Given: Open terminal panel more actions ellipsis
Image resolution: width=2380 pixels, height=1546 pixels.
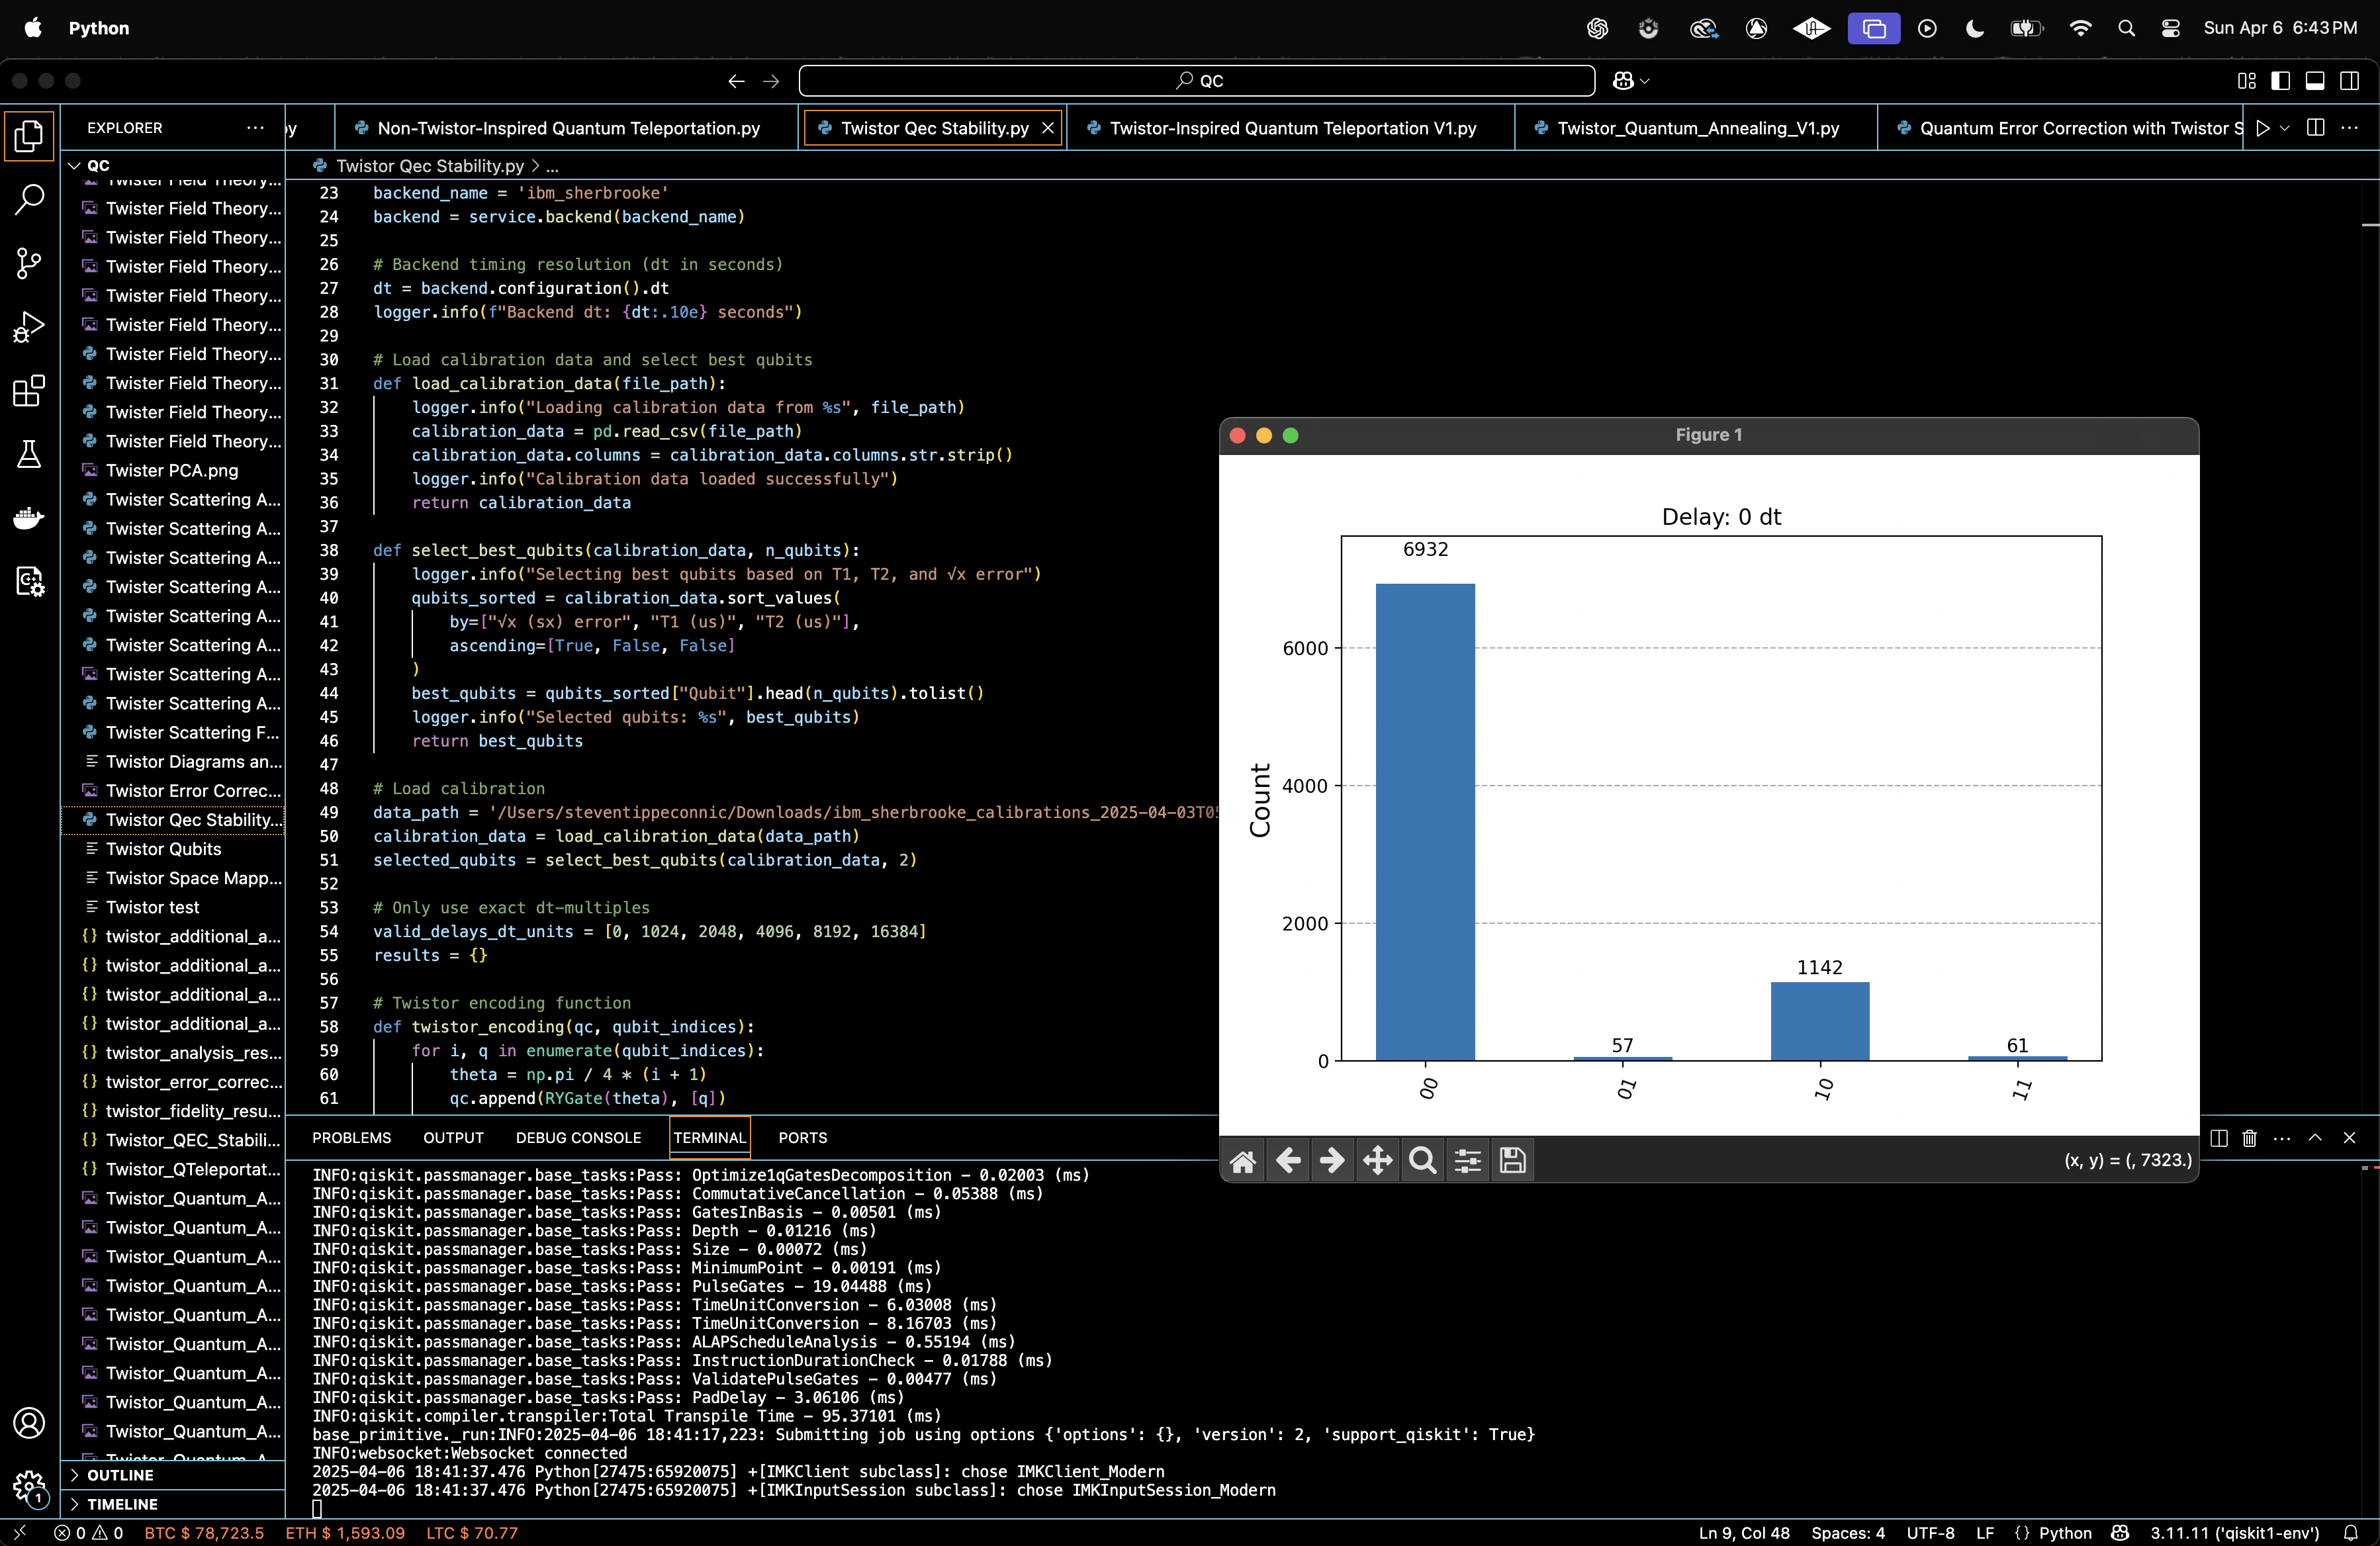Looking at the screenshot, I should click(2282, 1138).
